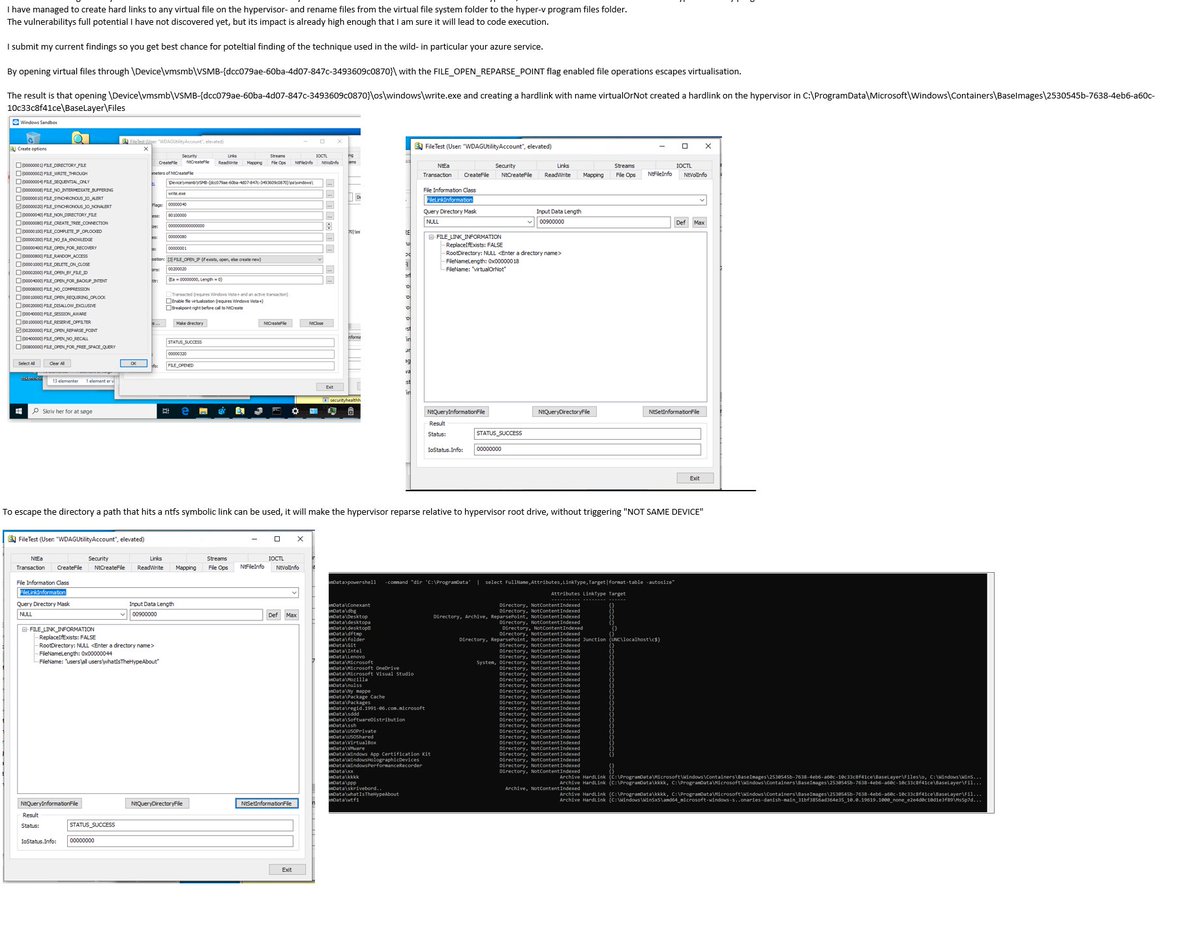Open the Query Directory Mask dropdown in the VirtualOrNot window
This screenshot has height=929, width=1200.
[530, 222]
